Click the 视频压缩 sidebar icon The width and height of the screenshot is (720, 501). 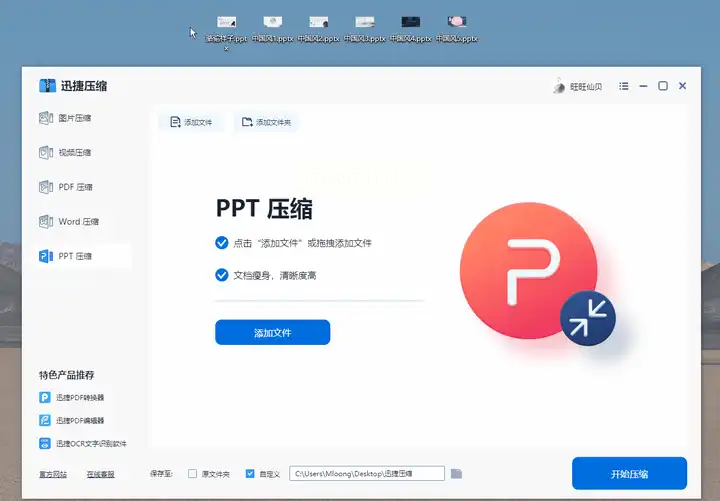point(46,152)
